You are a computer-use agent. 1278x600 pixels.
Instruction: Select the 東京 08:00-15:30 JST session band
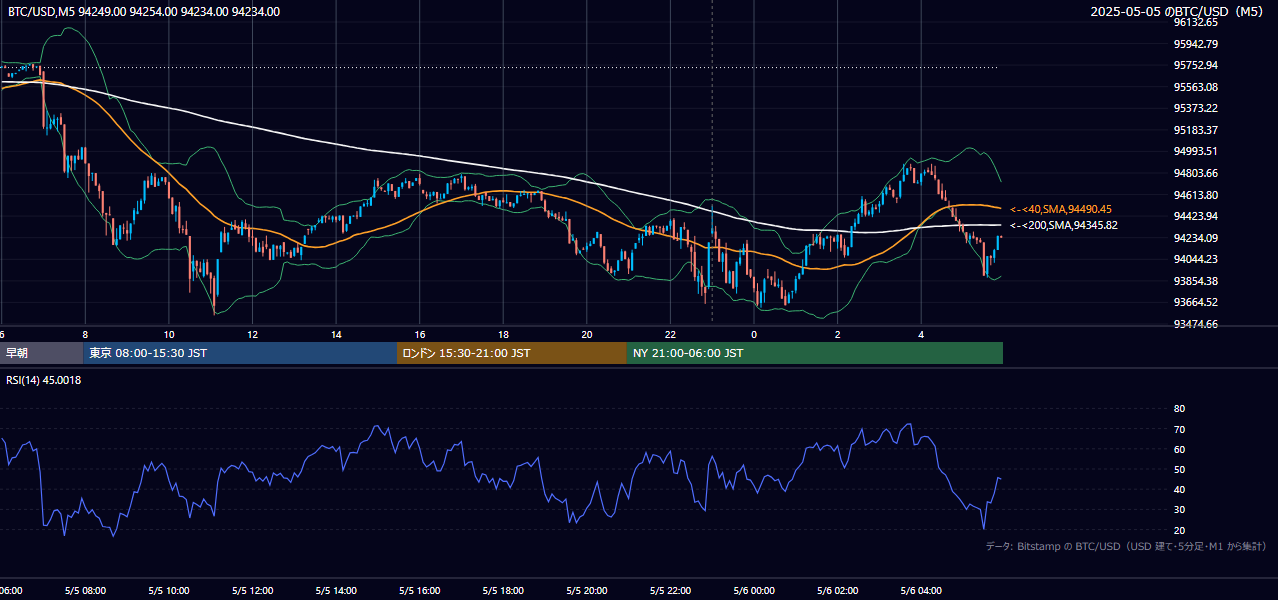click(240, 353)
